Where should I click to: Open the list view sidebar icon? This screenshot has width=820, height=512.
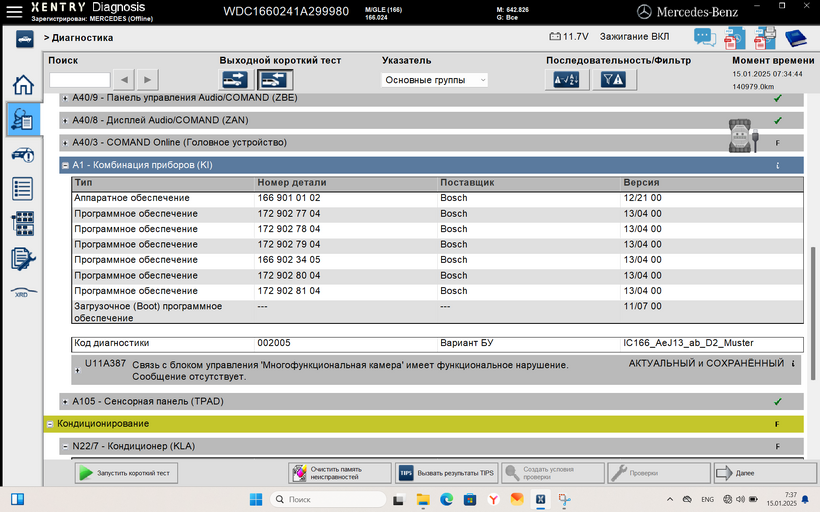(22, 189)
